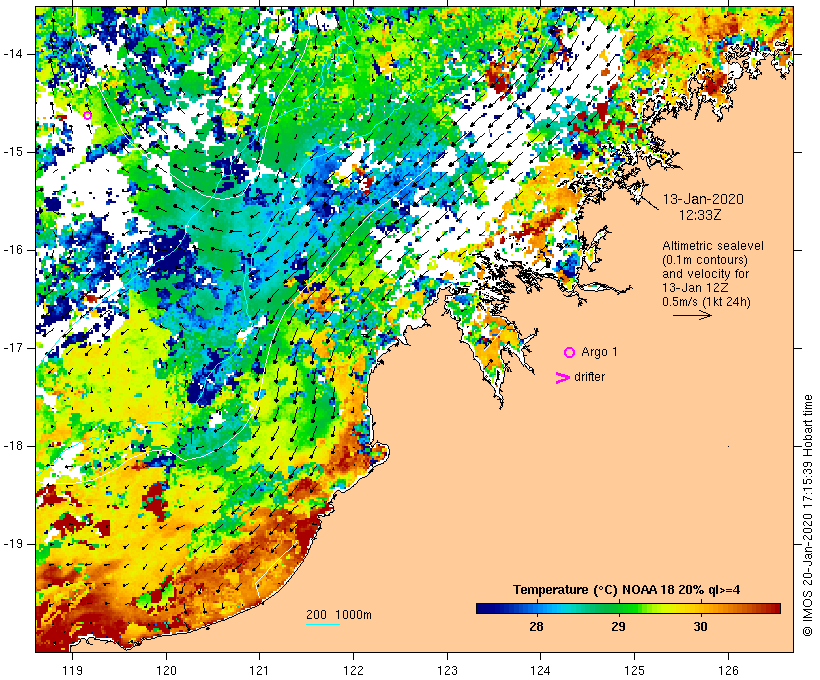Click the temperature color bar at 29

click(618, 608)
